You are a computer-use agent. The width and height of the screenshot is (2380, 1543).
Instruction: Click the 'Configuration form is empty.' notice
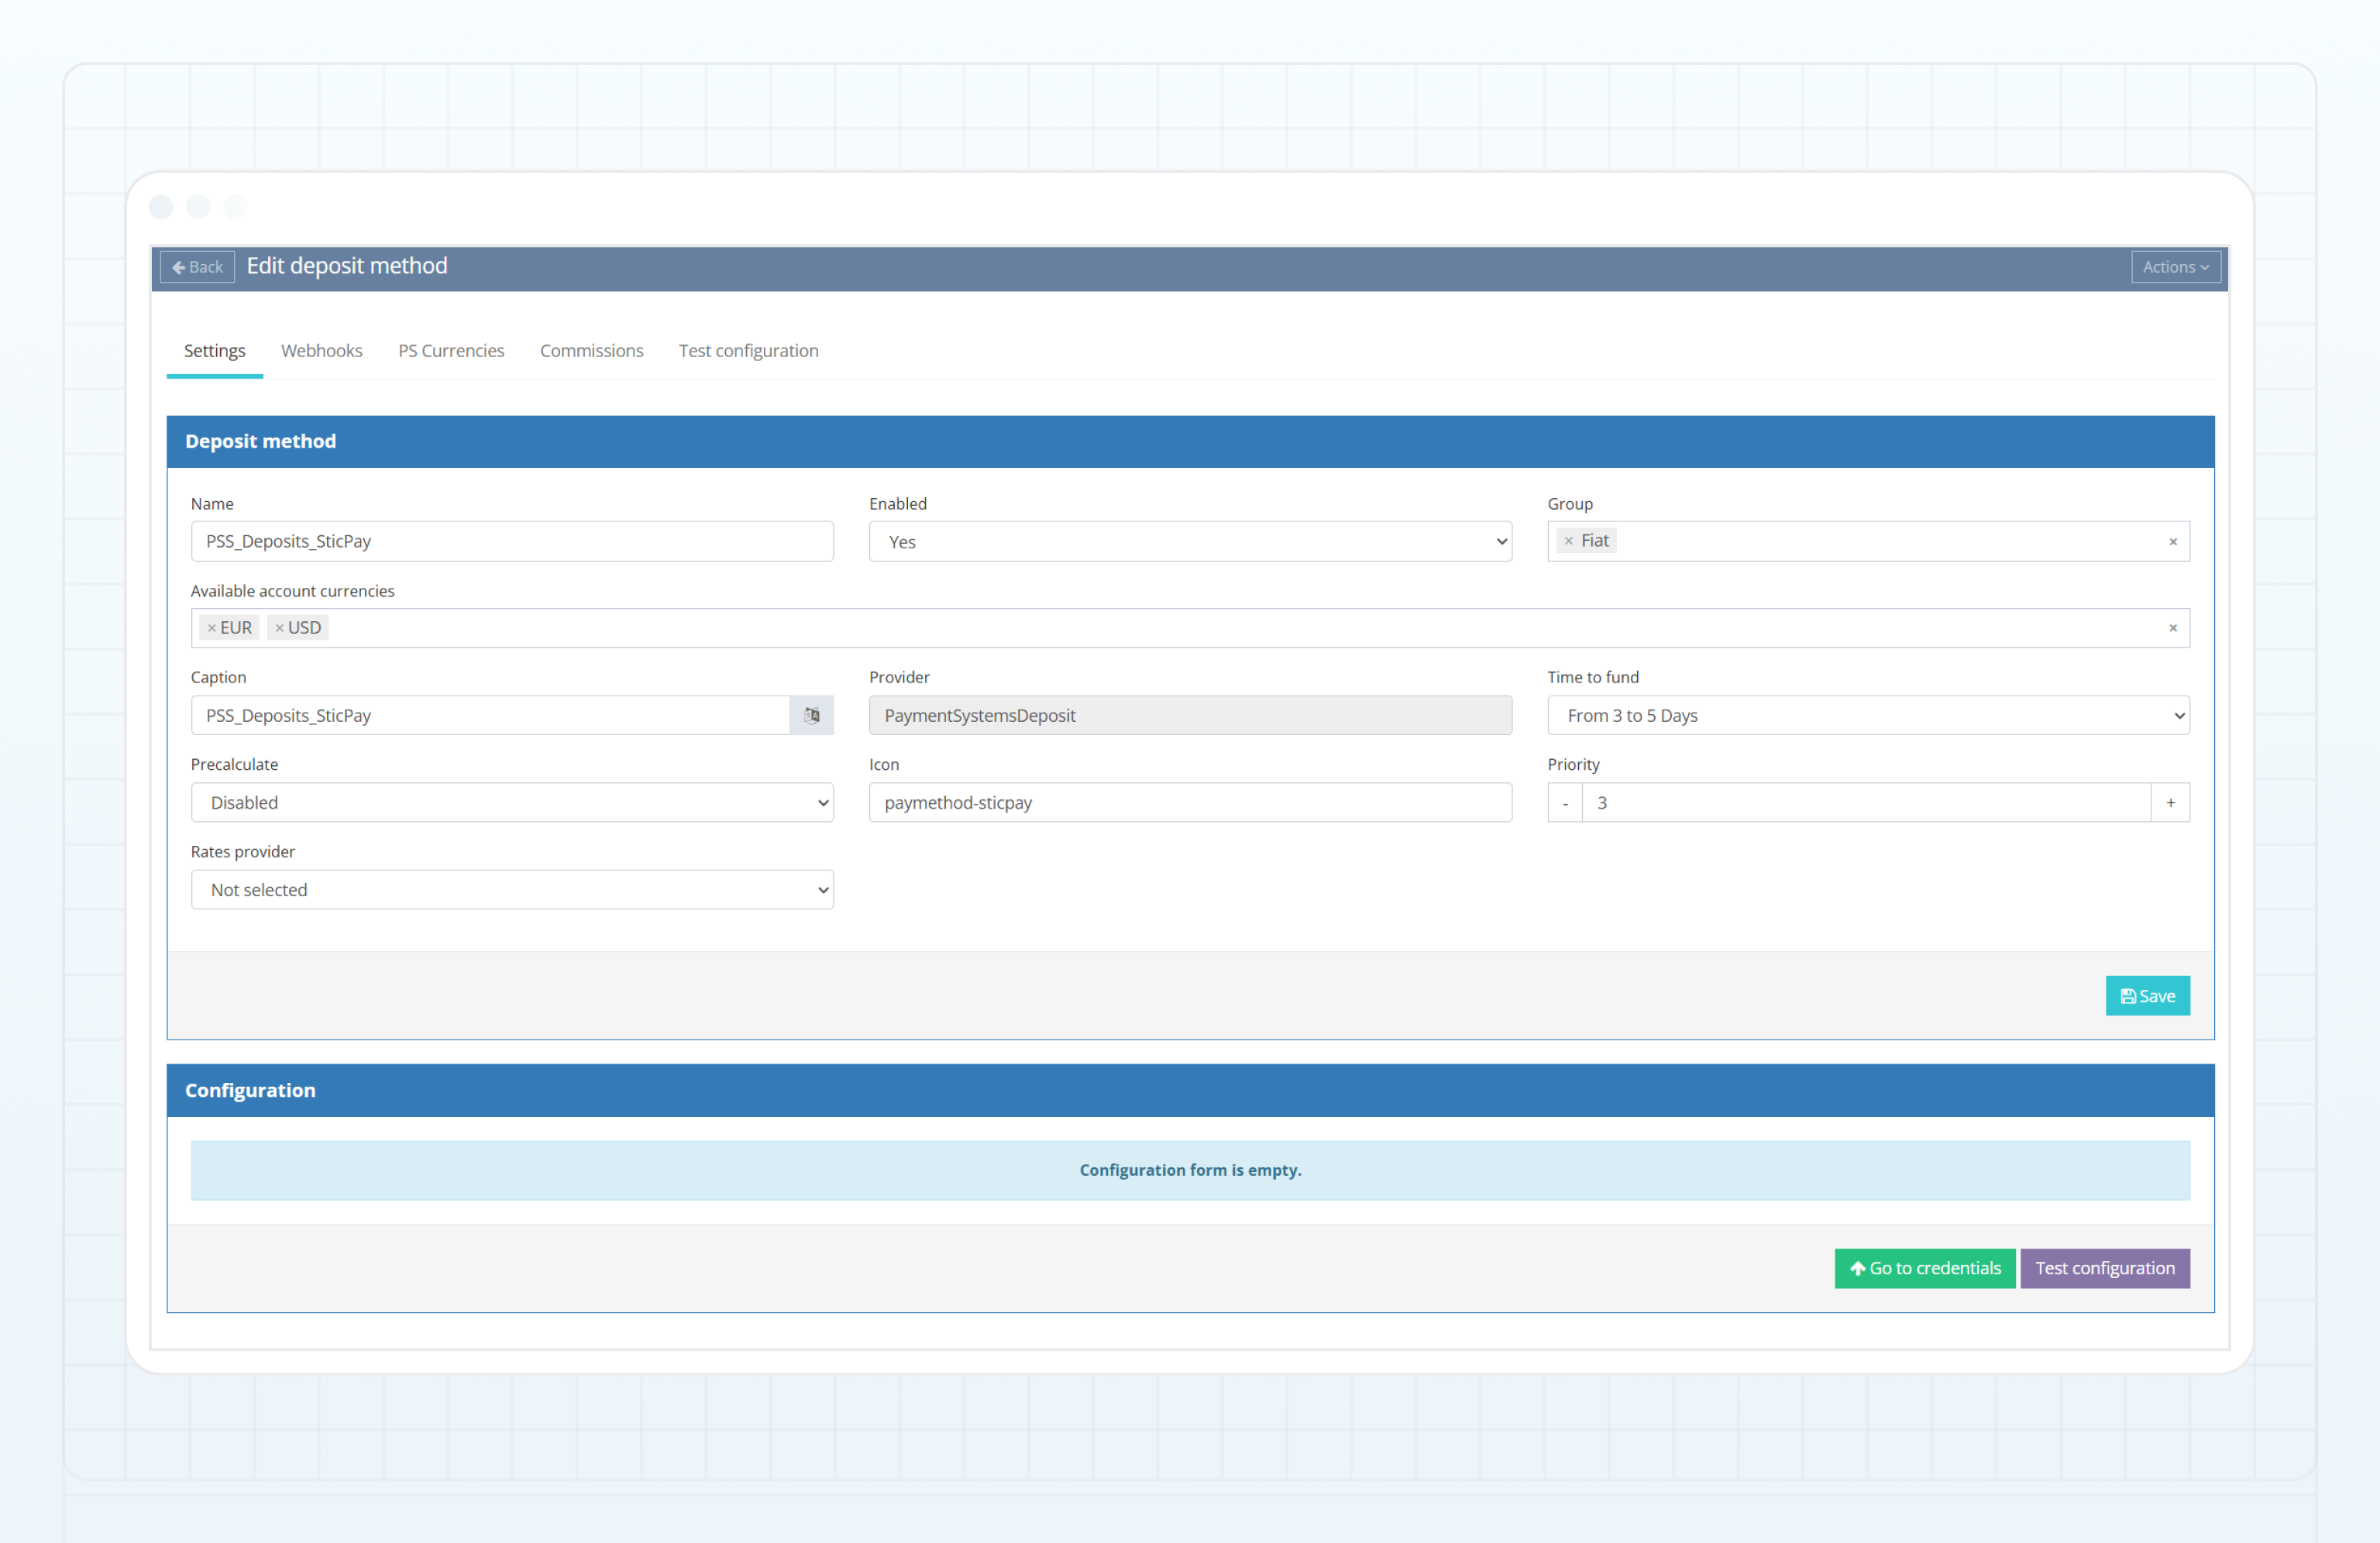[1190, 1170]
